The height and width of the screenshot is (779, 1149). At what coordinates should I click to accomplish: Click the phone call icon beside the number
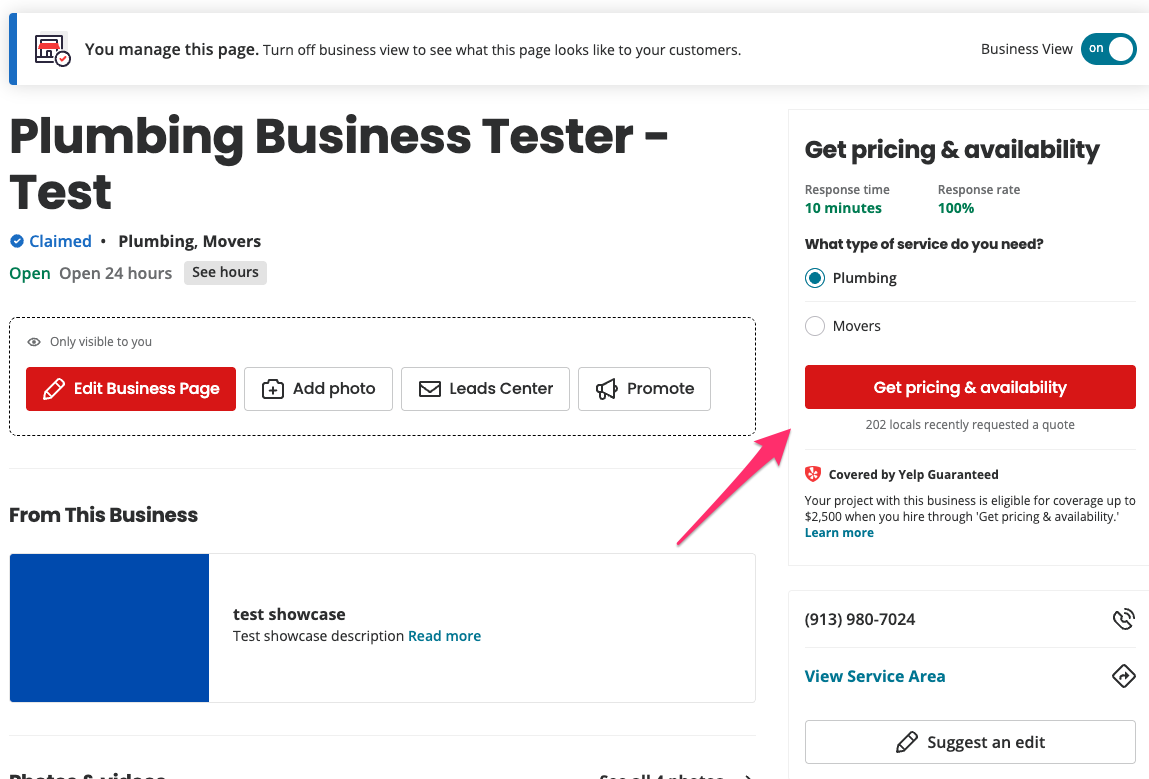click(1123, 619)
